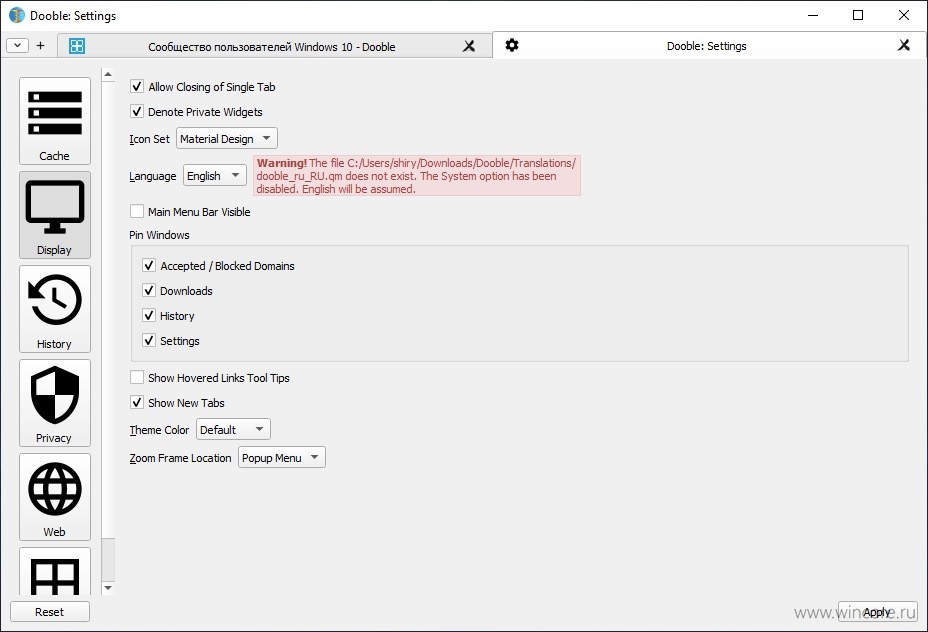Open the History settings section
This screenshot has height=632, width=928.
(54, 309)
